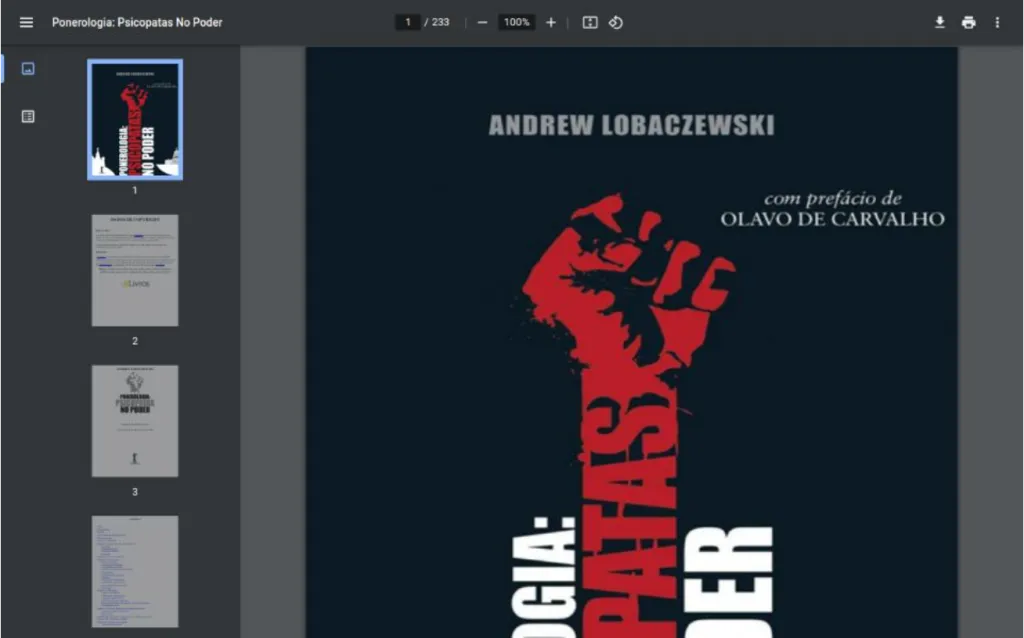
Task: Open the page 2 thumbnail
Action: point(135,270)
